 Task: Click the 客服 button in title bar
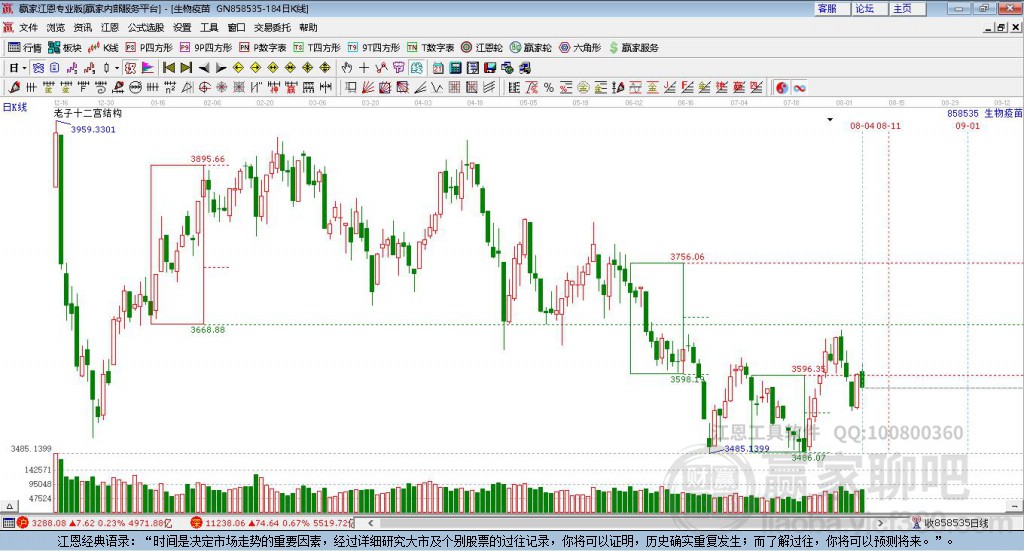pyautogui.click(x=832, y=8)
